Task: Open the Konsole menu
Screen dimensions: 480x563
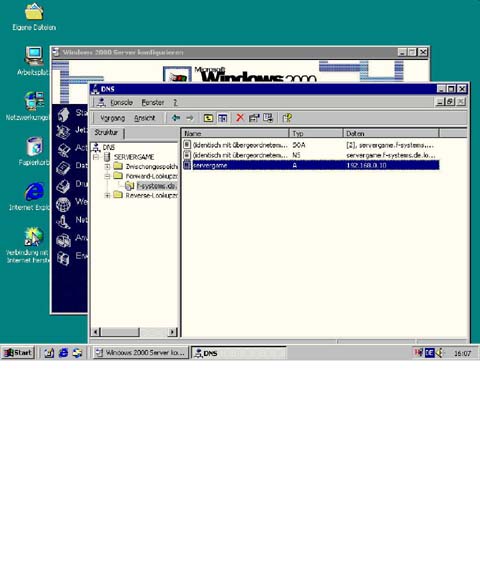Action: click(x=121, y=102)
